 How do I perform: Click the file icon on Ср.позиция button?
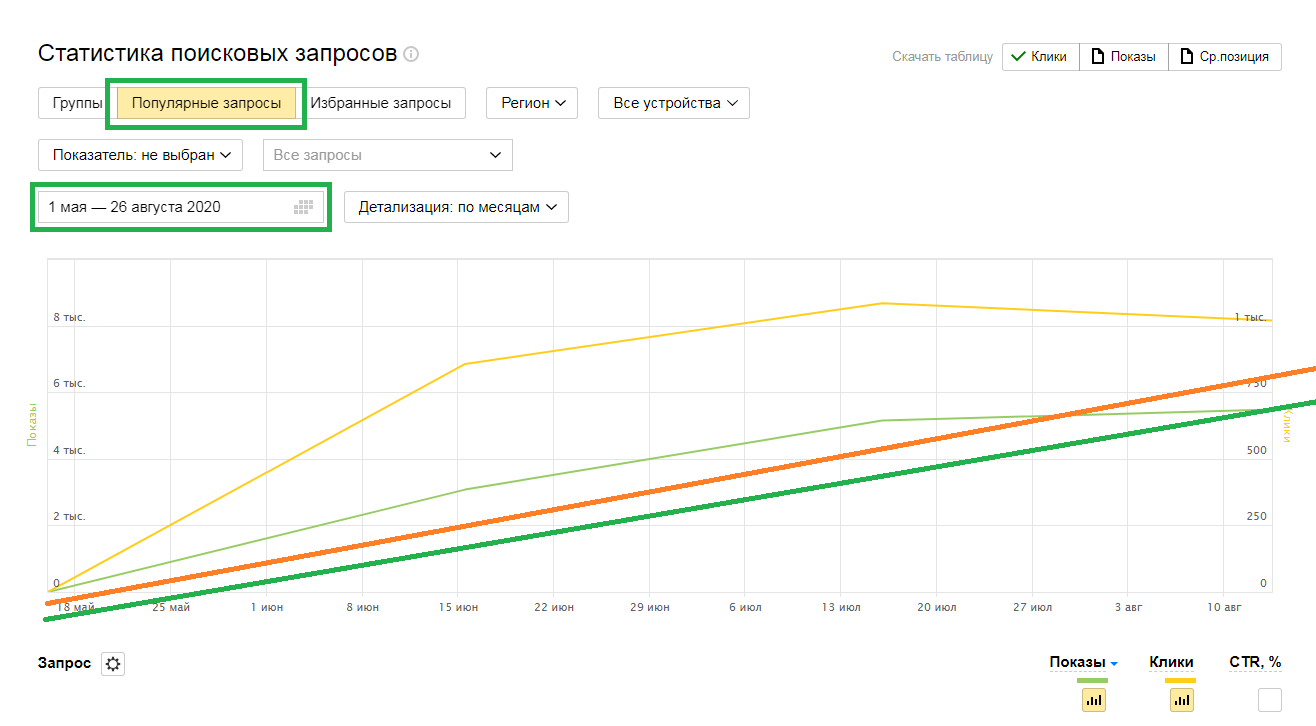tap(1186, 57)
